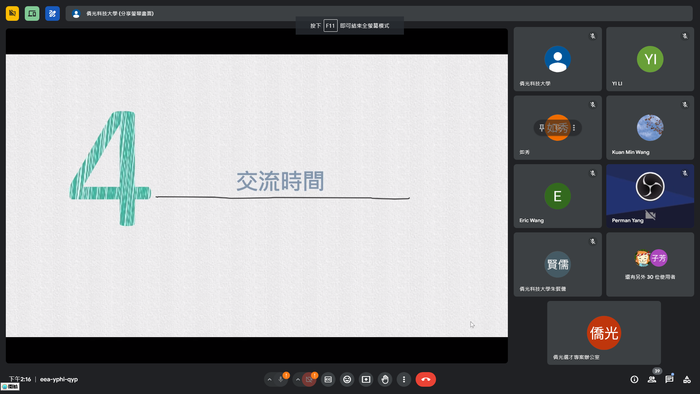
Task: Select the YI LI participant tile
Action: 650,59
